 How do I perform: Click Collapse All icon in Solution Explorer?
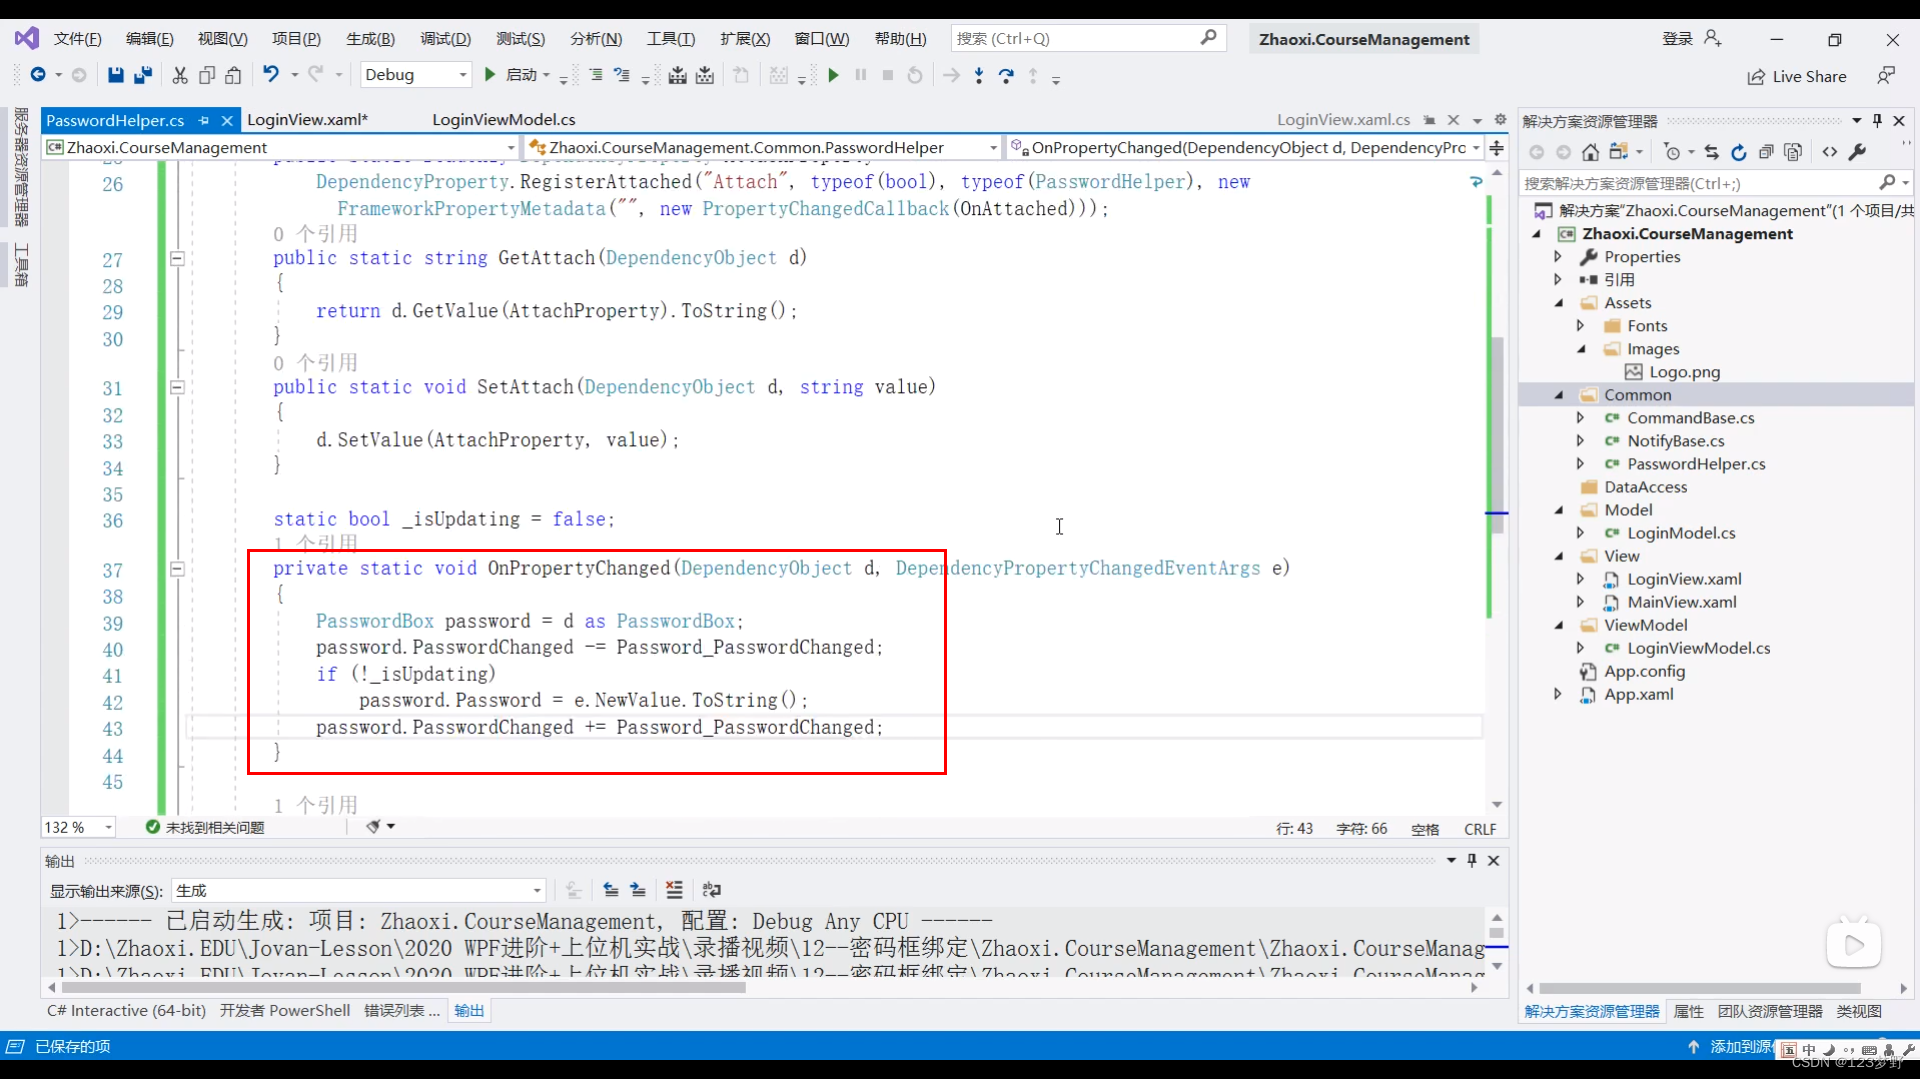coord(1766,152)
